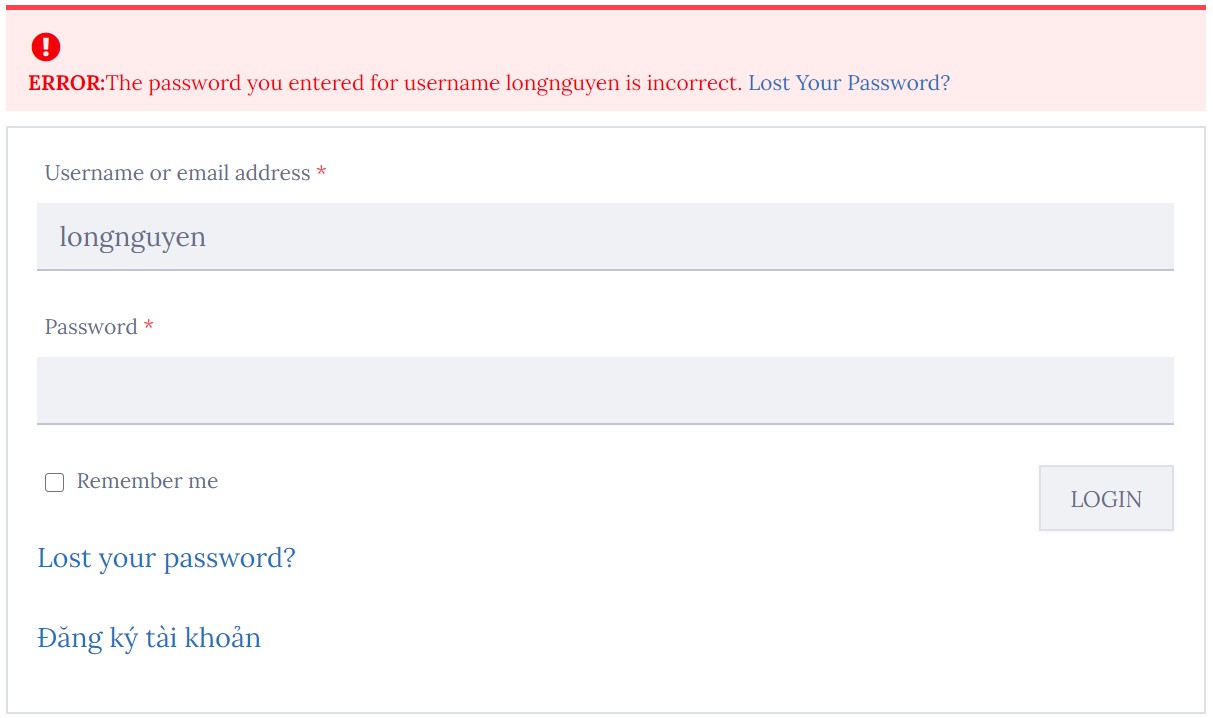Click the word incorrect in error message
The image size is (1213, 718).
coord(694,83)
